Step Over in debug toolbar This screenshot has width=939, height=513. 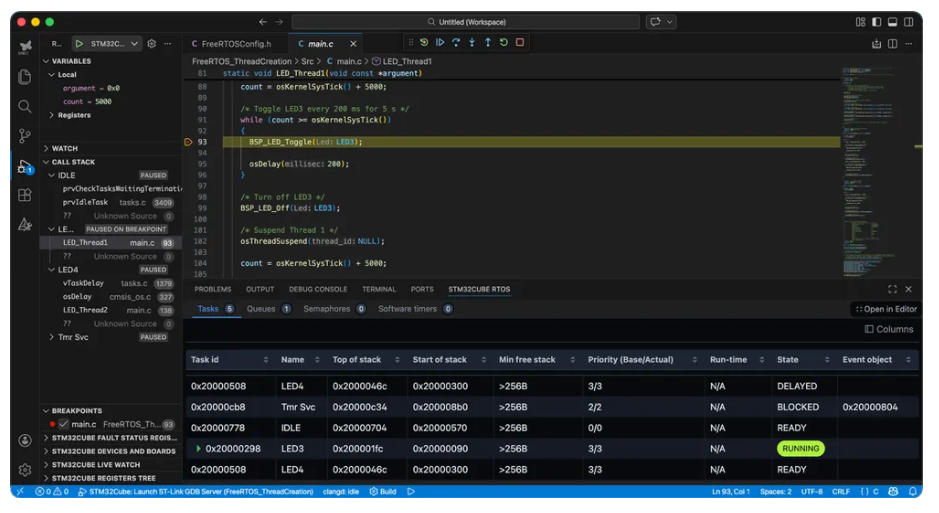click(x=456, y=43)
